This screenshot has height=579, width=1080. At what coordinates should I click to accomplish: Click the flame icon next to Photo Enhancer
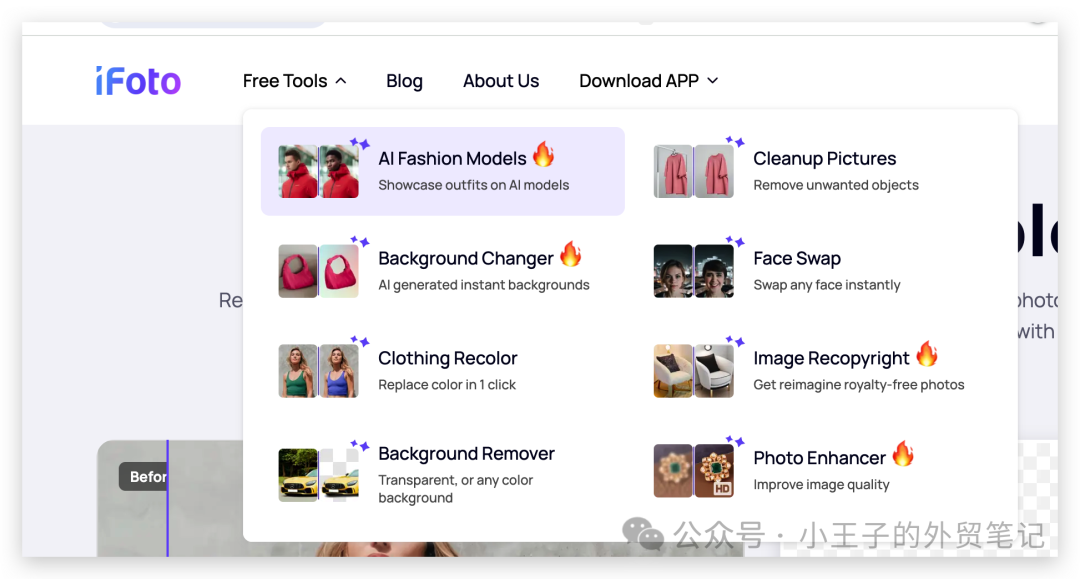903,454
